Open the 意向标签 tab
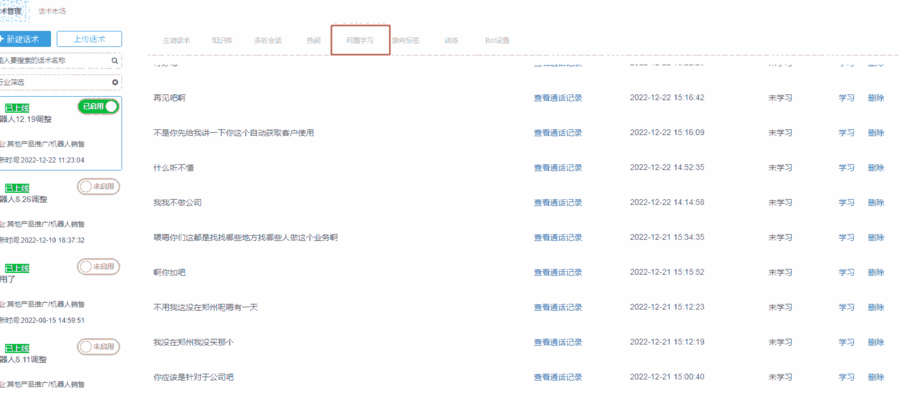The width and height of the screenshot is (900, 396). pos(406,41)
